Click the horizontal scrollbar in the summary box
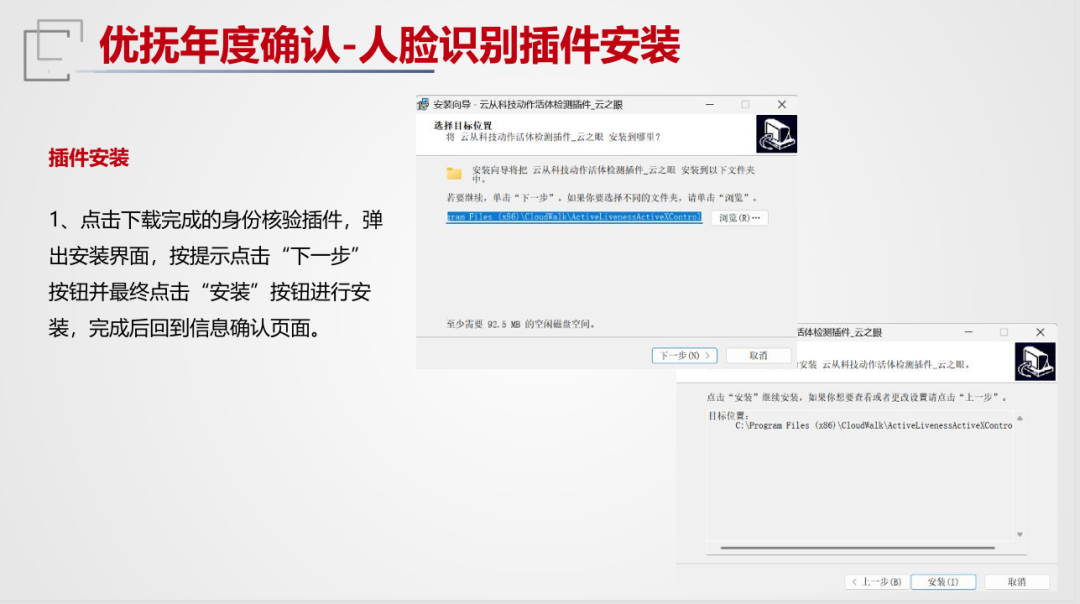Viewport: 1080px width, 604px height. click(x=858, y=548)
